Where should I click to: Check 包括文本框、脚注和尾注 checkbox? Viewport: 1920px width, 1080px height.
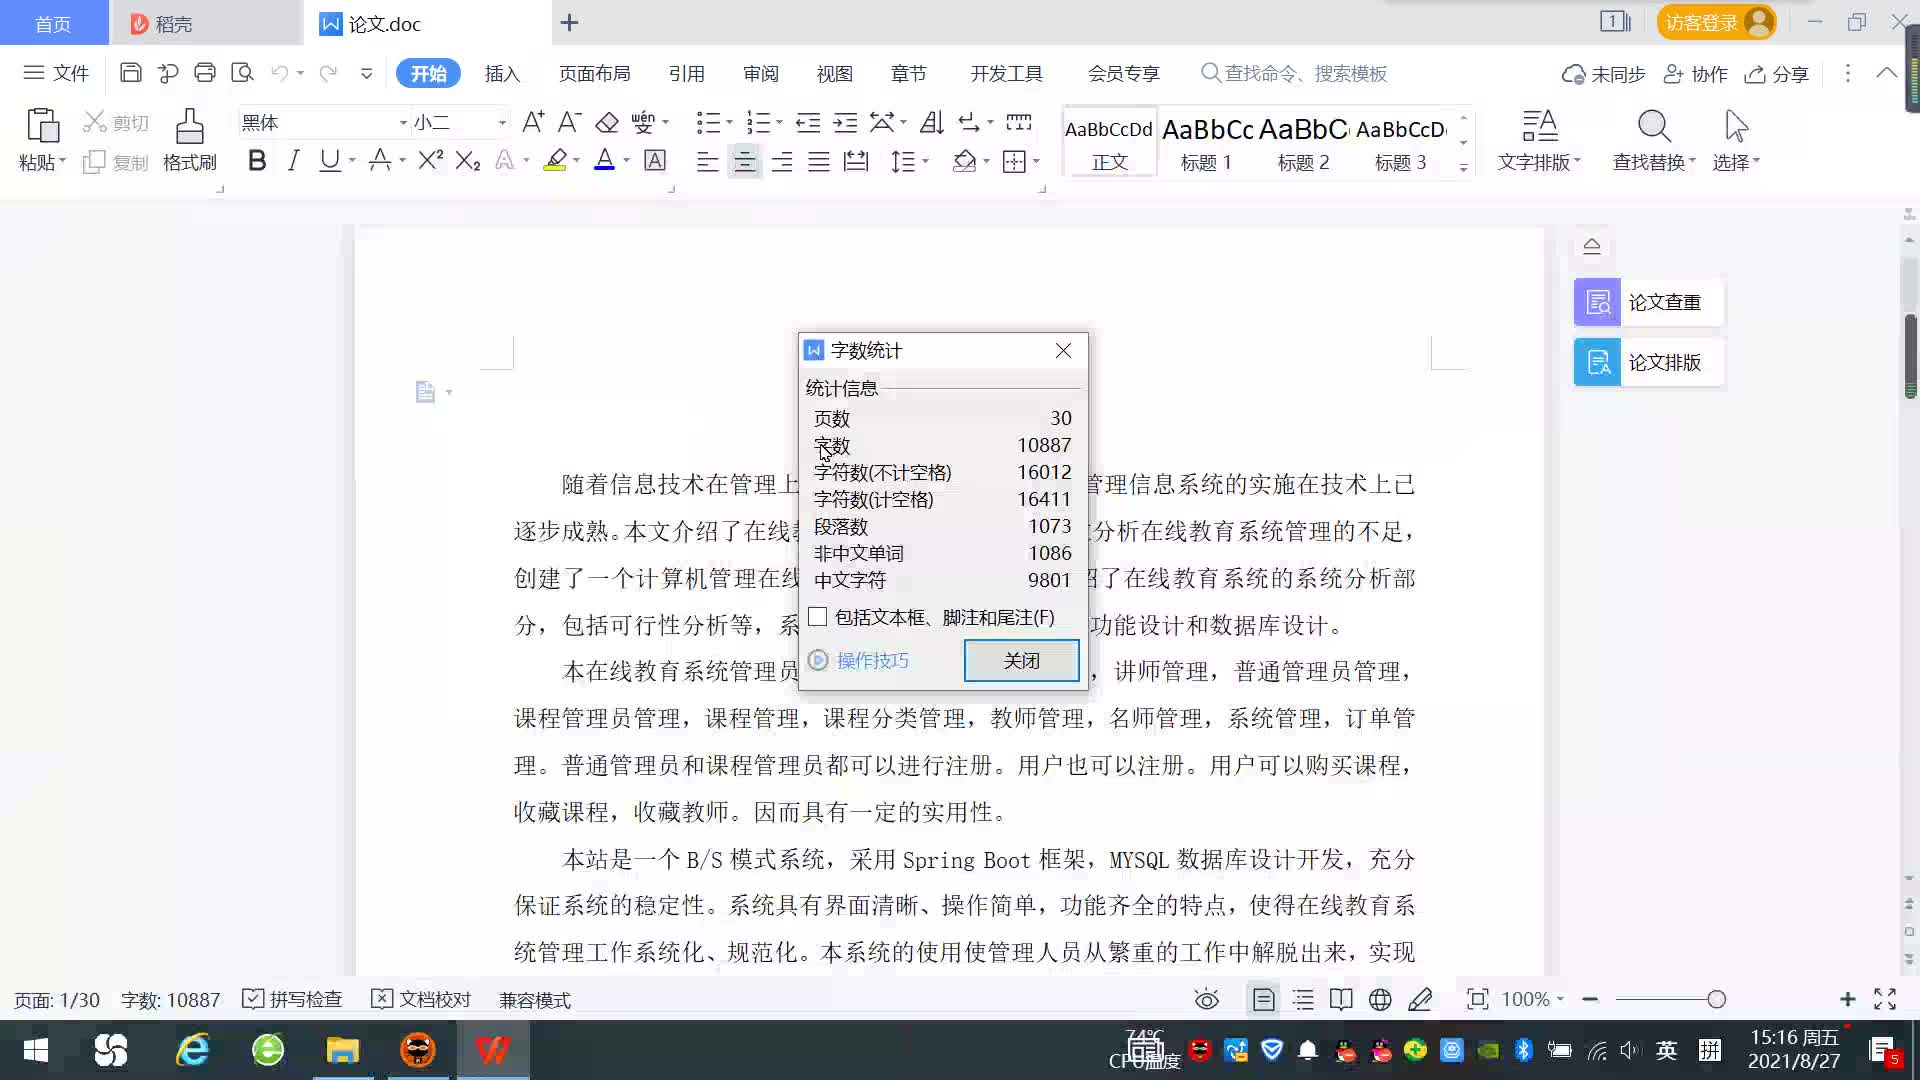point(818,617)
